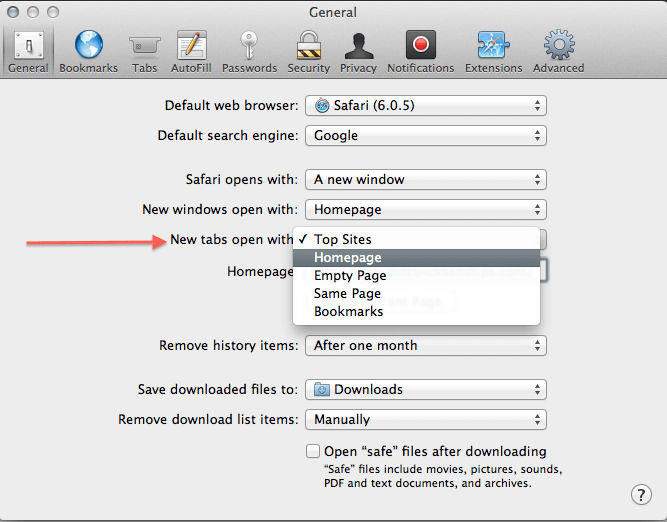This screenshot has width=667, height=522.
Task: Open the Remove download list items dropdown
Action: (426, 420)
